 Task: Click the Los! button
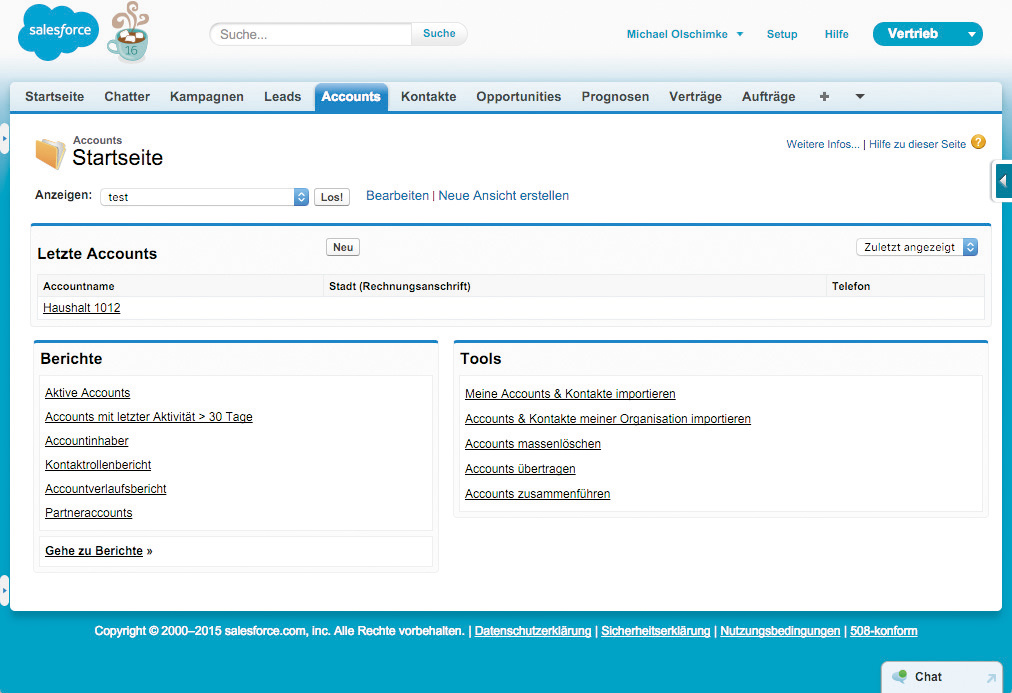[332, 197]
